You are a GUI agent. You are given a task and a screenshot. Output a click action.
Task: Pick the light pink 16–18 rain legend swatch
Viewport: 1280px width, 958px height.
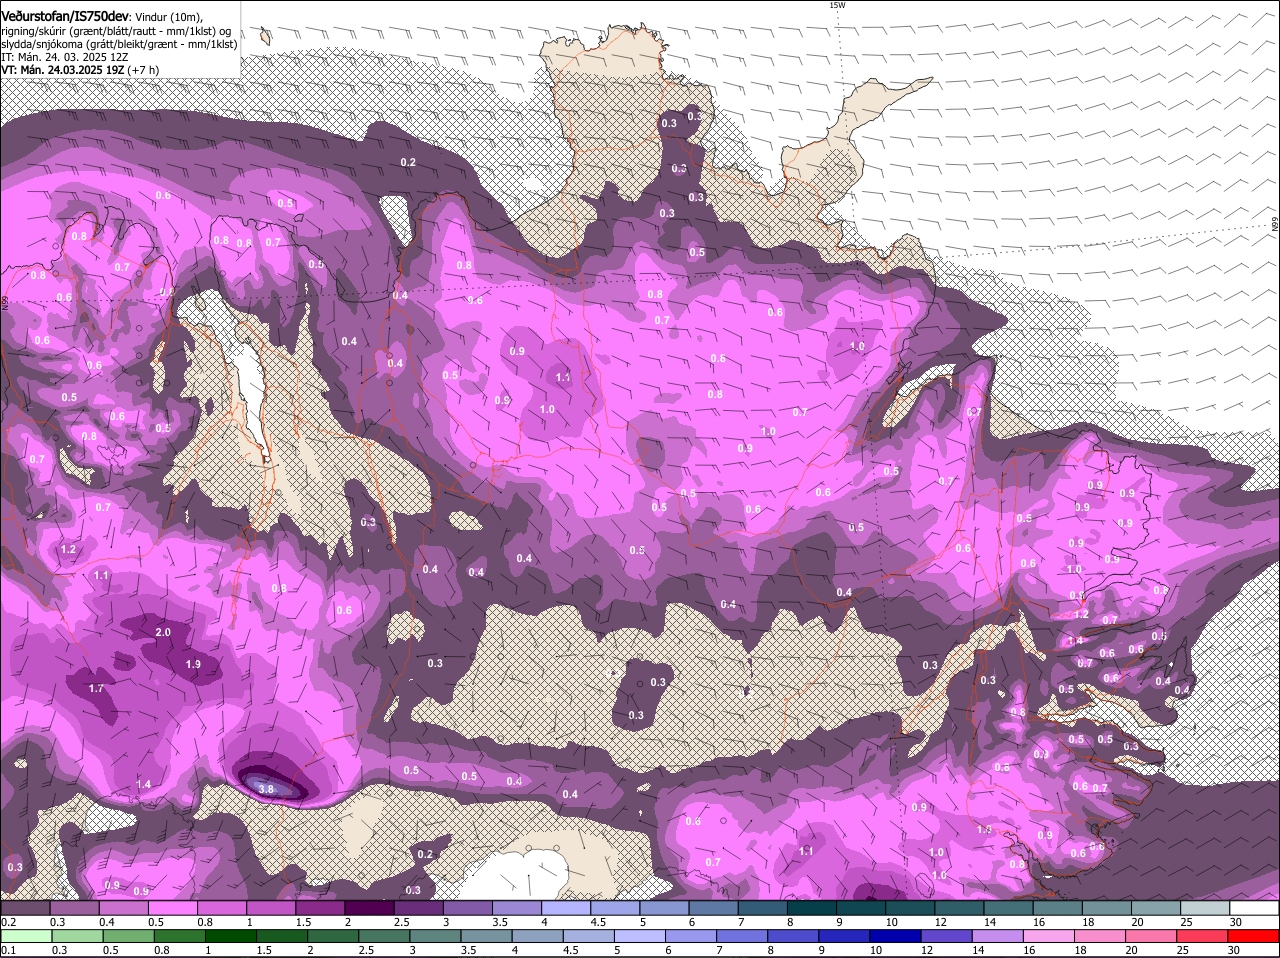(x=1047, y=936)
